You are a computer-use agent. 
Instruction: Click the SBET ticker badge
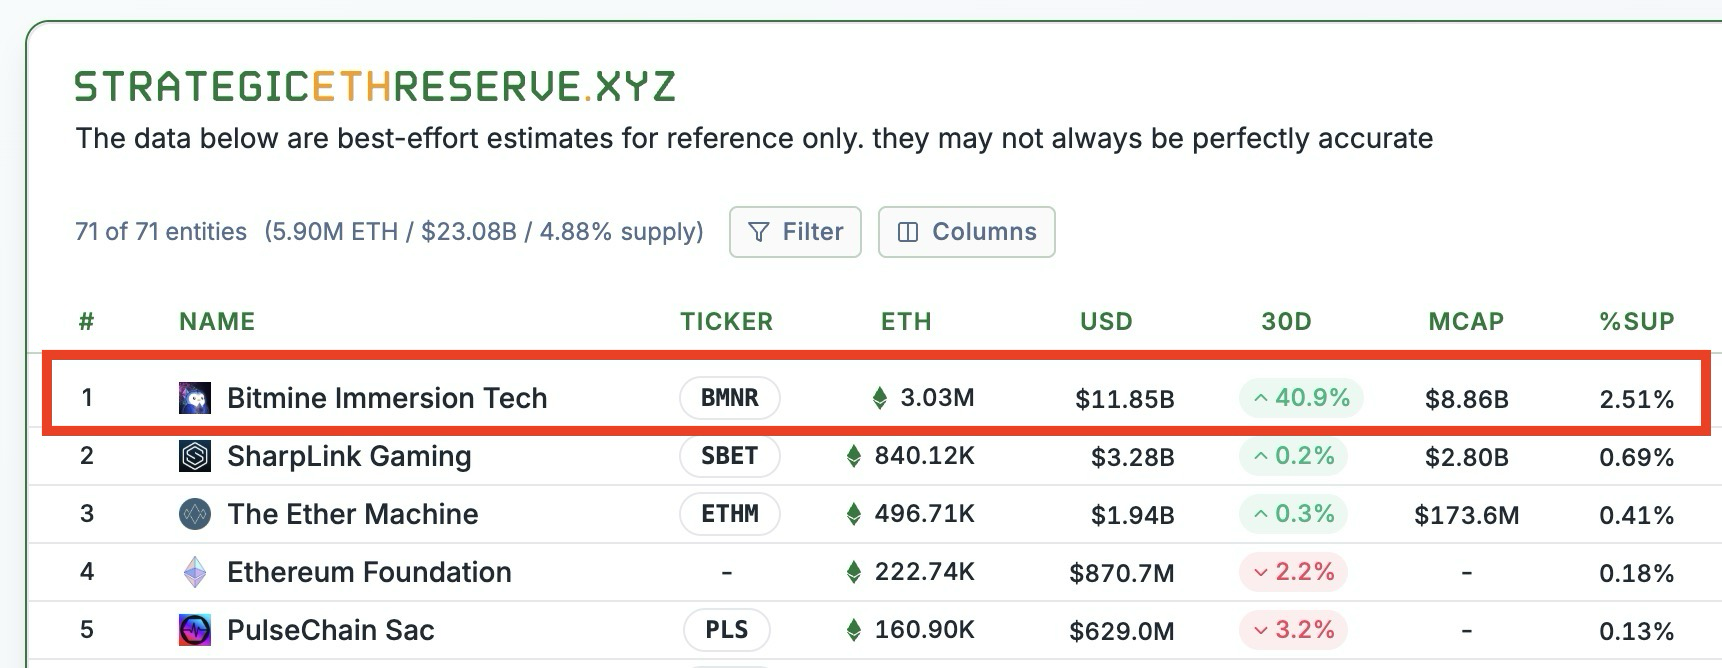tap(729, 456)
